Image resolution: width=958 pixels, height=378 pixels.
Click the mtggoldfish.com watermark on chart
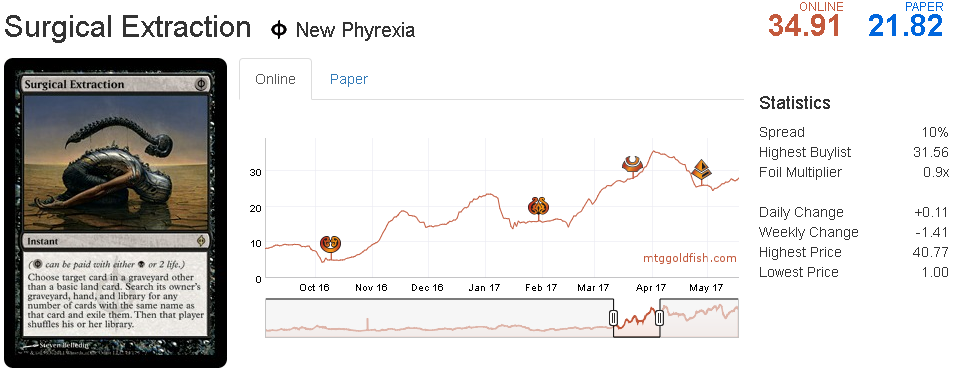tap(690, 258)
